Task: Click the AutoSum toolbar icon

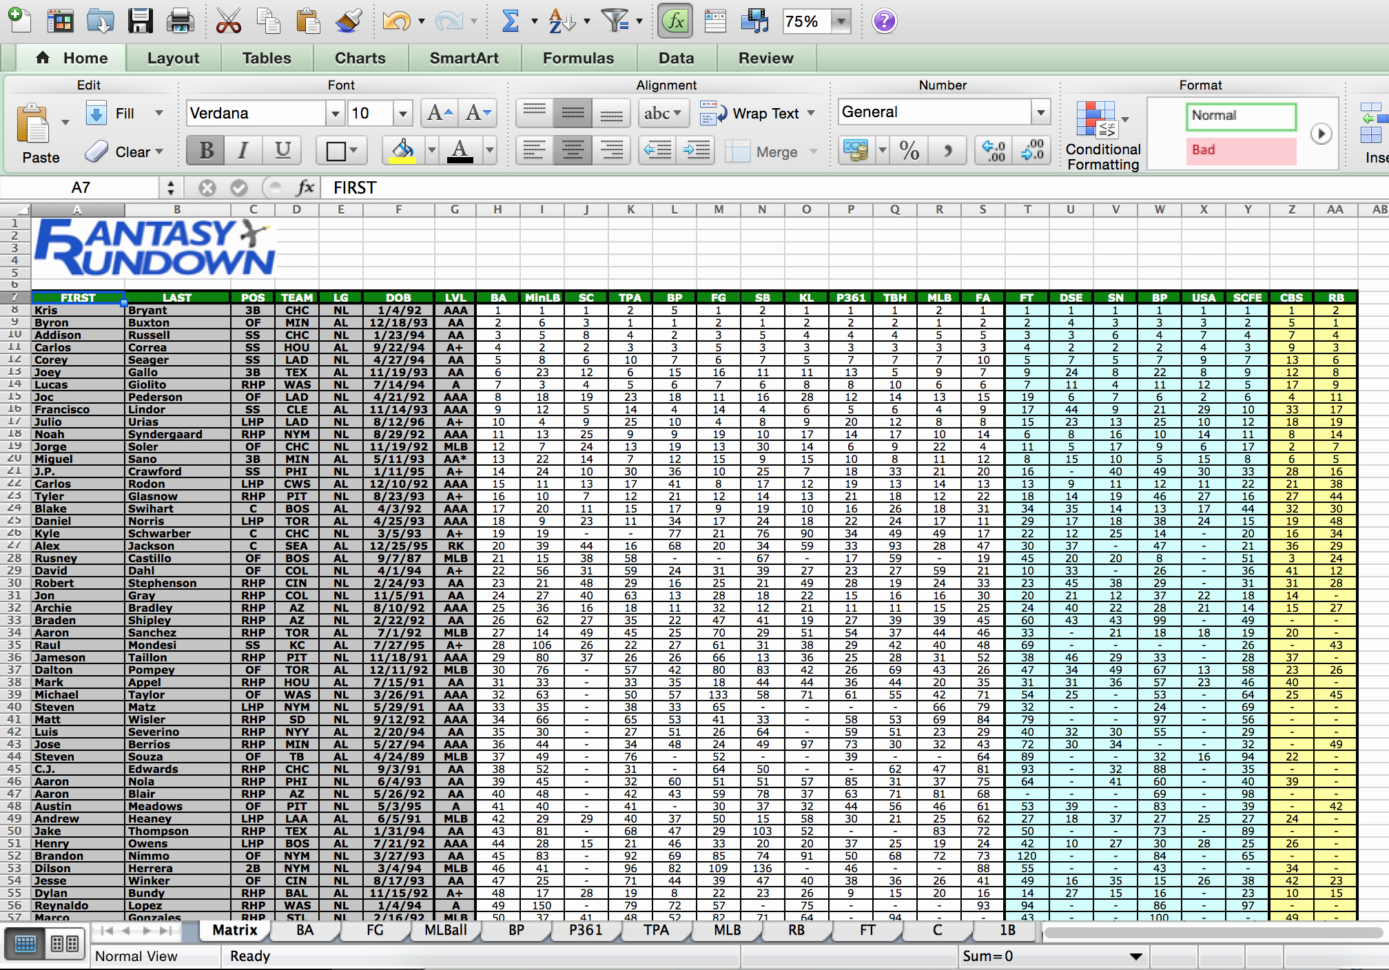Action: click(x=512, y=20)
